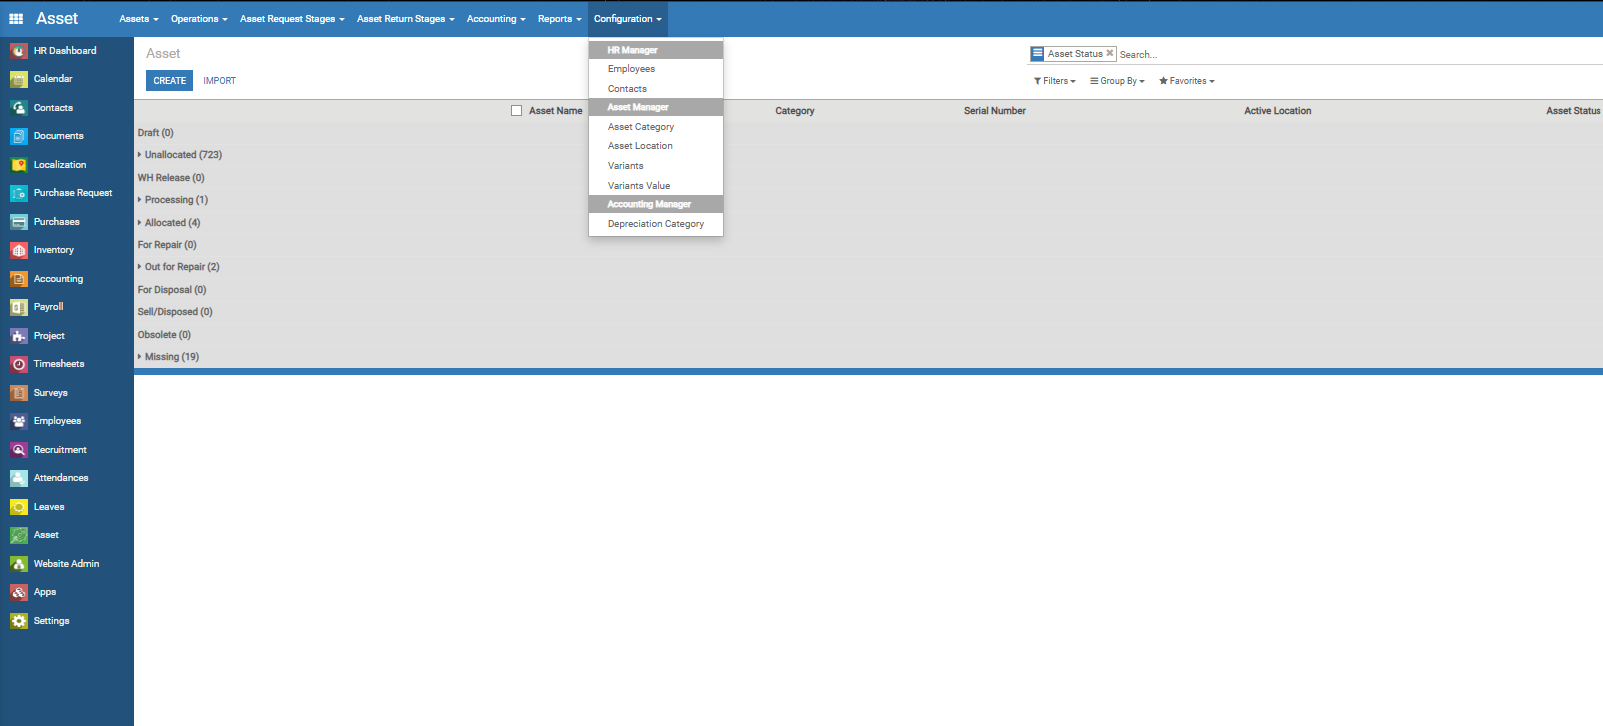
Task: Click the CREATE button
Action: pyautogui.click(x=169, y=81)
